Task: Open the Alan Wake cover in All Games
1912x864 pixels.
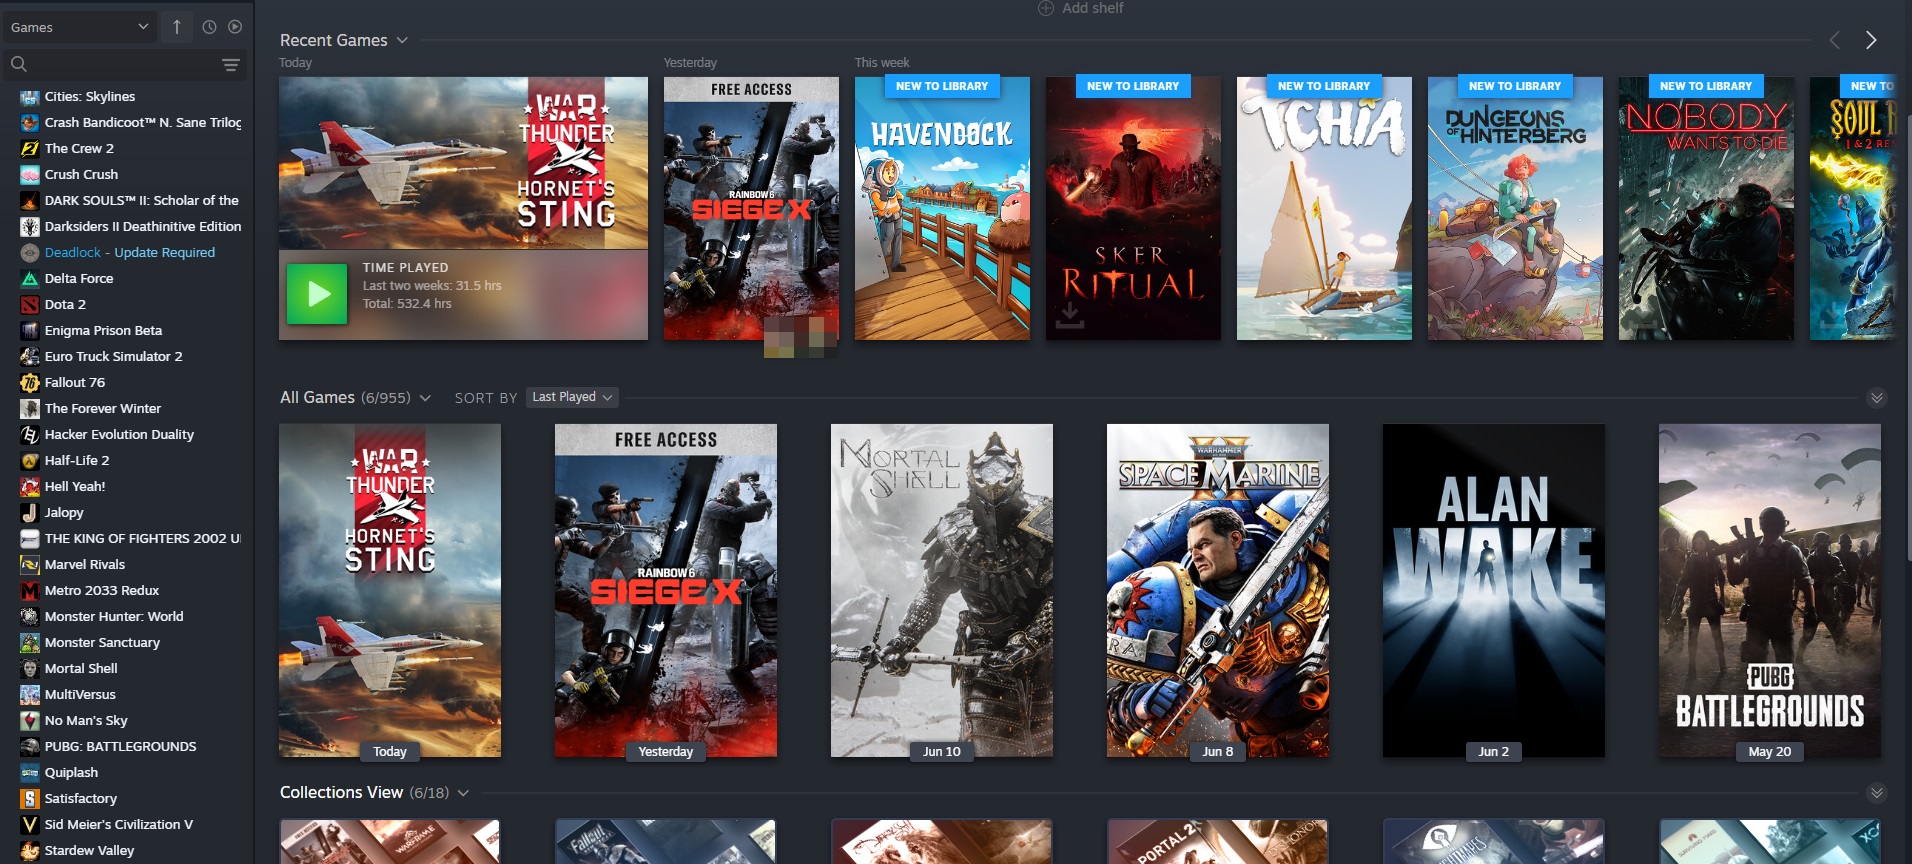Action: [x=1494, y=590]
